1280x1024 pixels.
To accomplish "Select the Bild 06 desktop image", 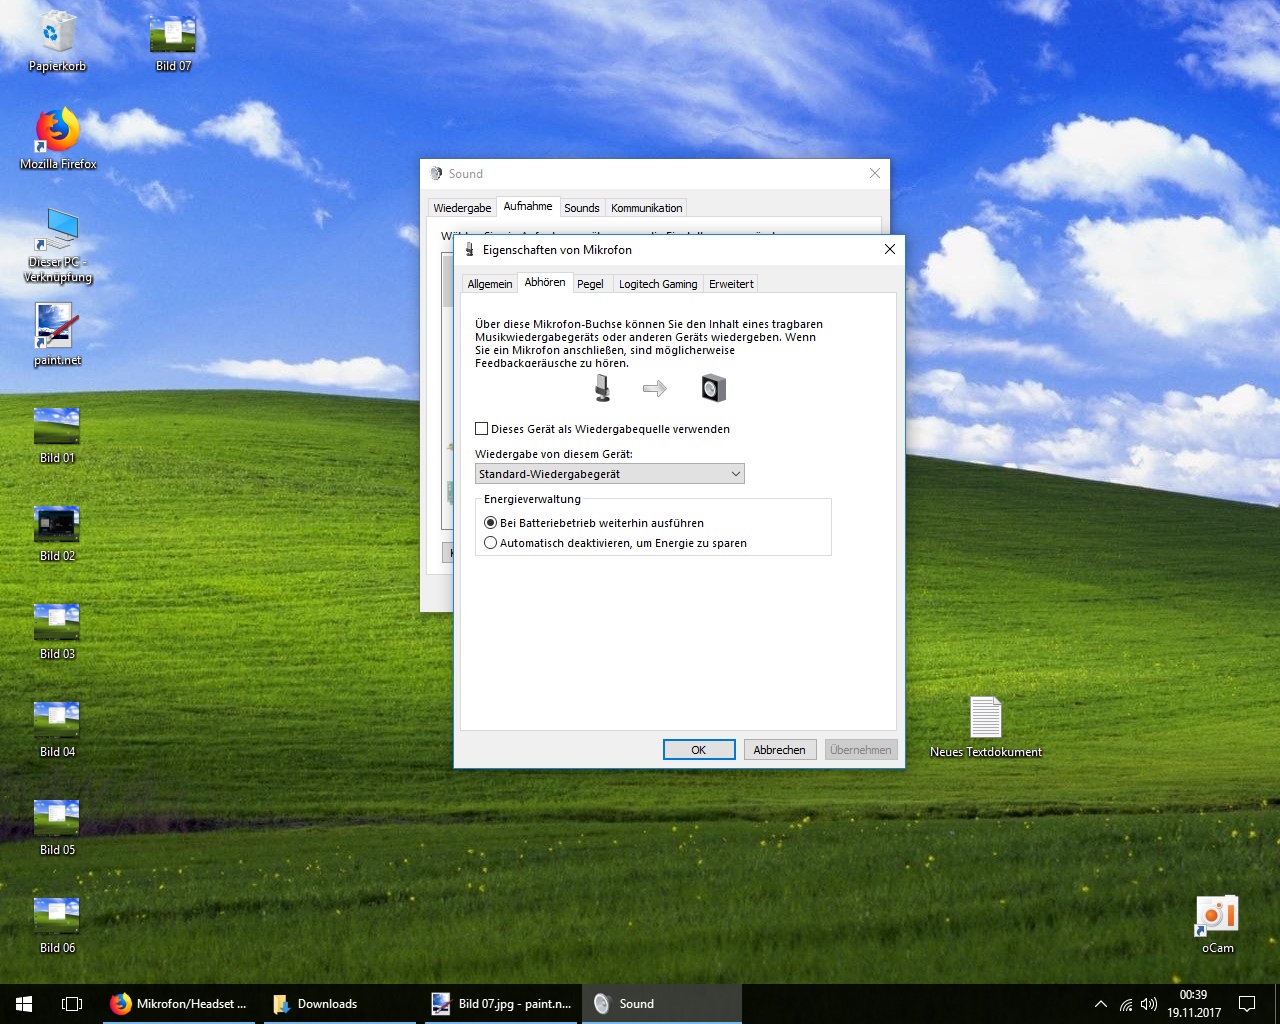I will (57, 925).
